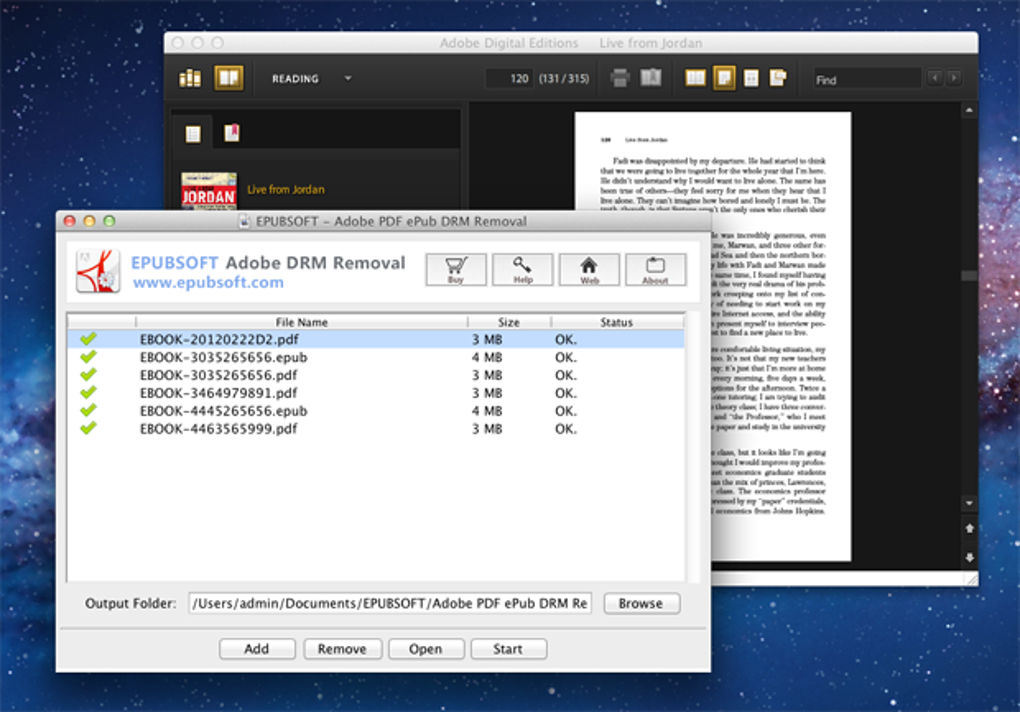Select file EBOOK-20120222D2.pdf
The image size is (1020, 712).
(376, 339)
